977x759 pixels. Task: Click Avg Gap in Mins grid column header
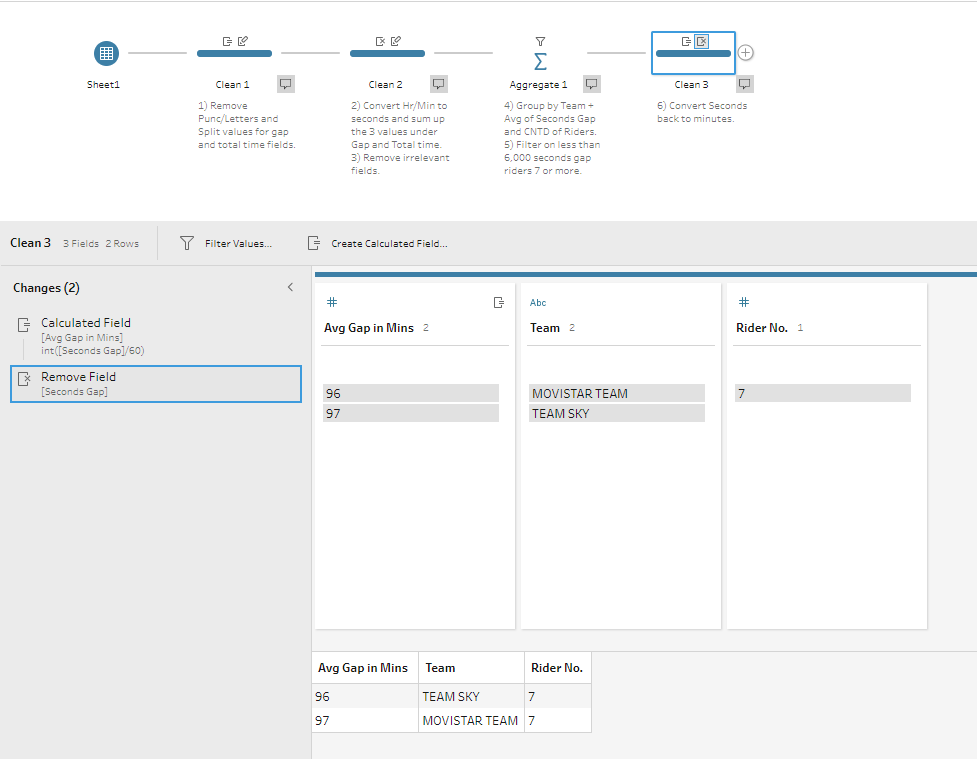pyautogui.click(x=365, y=667)
